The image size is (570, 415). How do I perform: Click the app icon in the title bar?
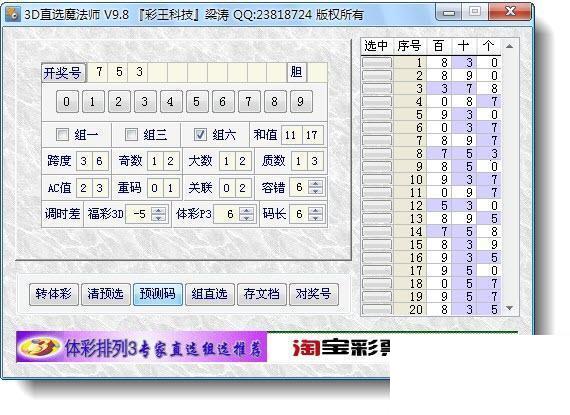(12, 14)
